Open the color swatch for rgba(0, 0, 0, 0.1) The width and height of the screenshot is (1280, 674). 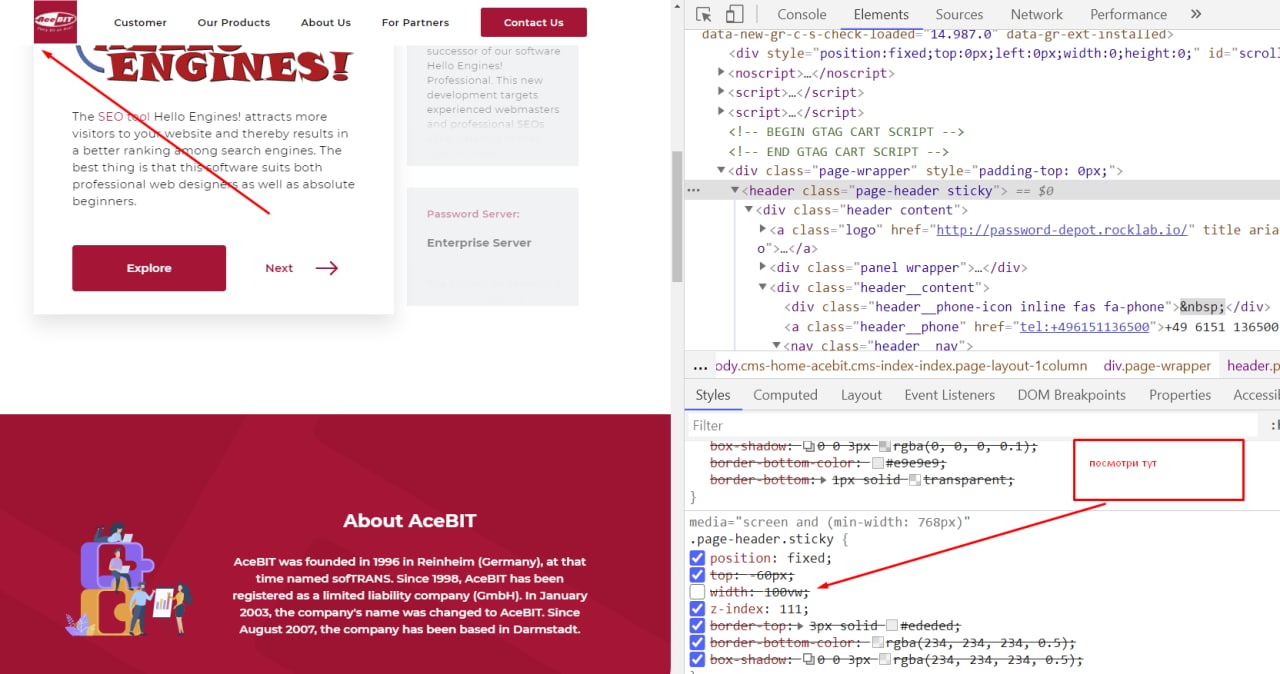(884, 446)
